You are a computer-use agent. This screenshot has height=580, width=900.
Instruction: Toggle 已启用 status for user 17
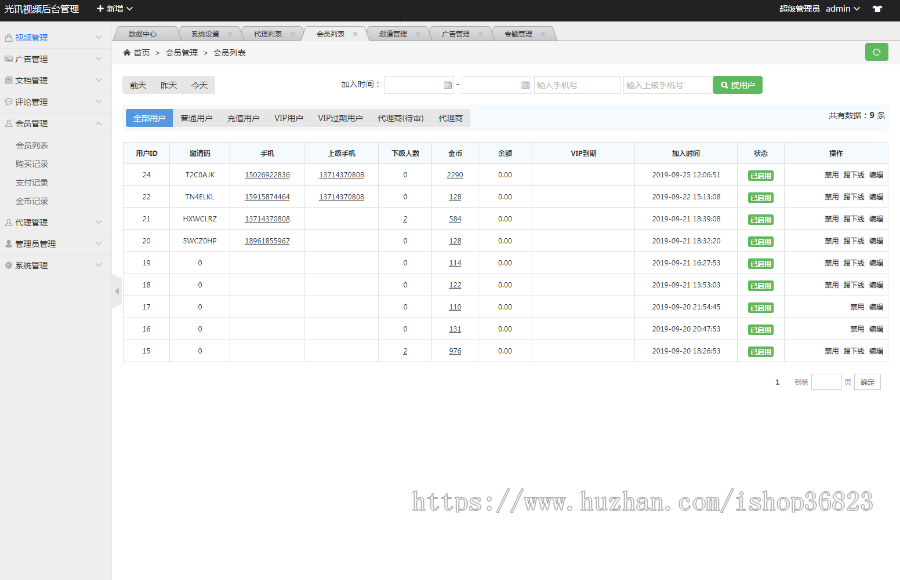click(761, 308)
